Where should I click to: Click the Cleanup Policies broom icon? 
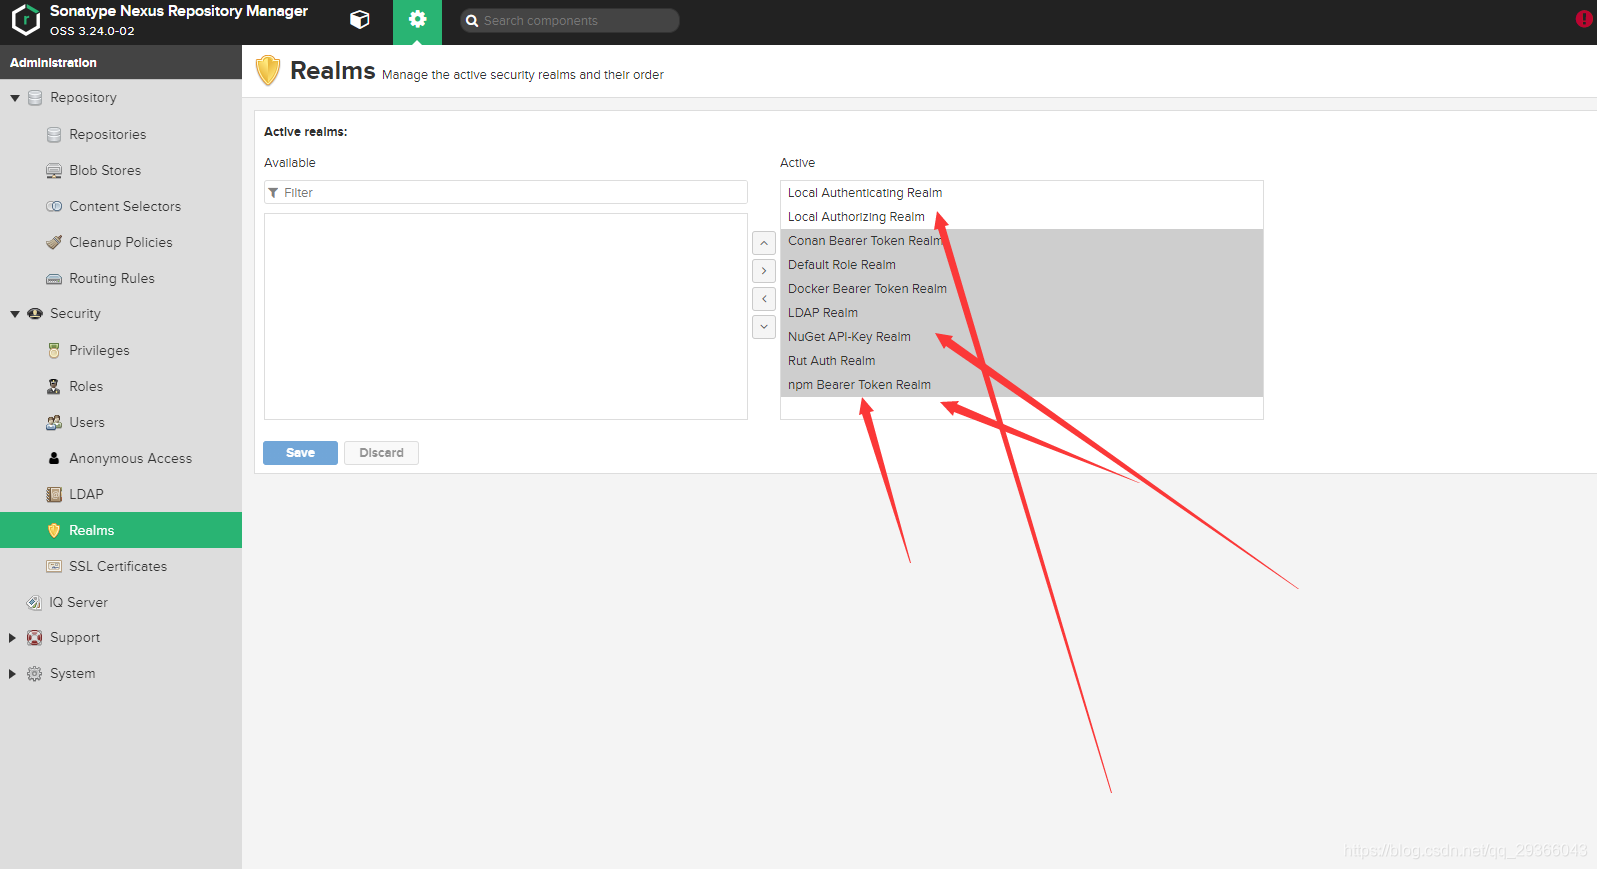54,243
